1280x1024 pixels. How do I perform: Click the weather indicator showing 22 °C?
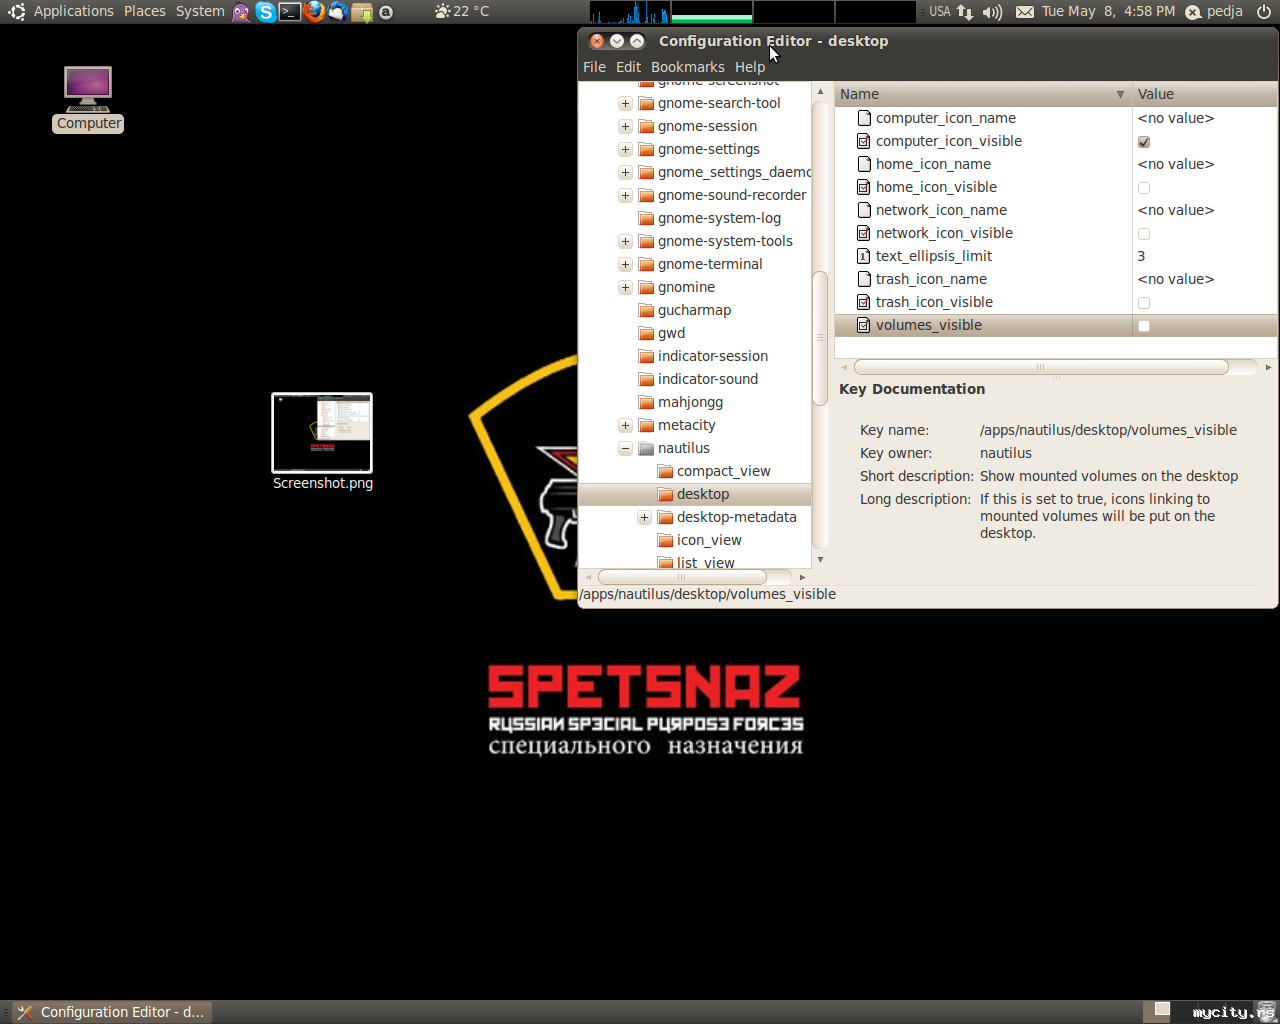[x=462, y=11]
